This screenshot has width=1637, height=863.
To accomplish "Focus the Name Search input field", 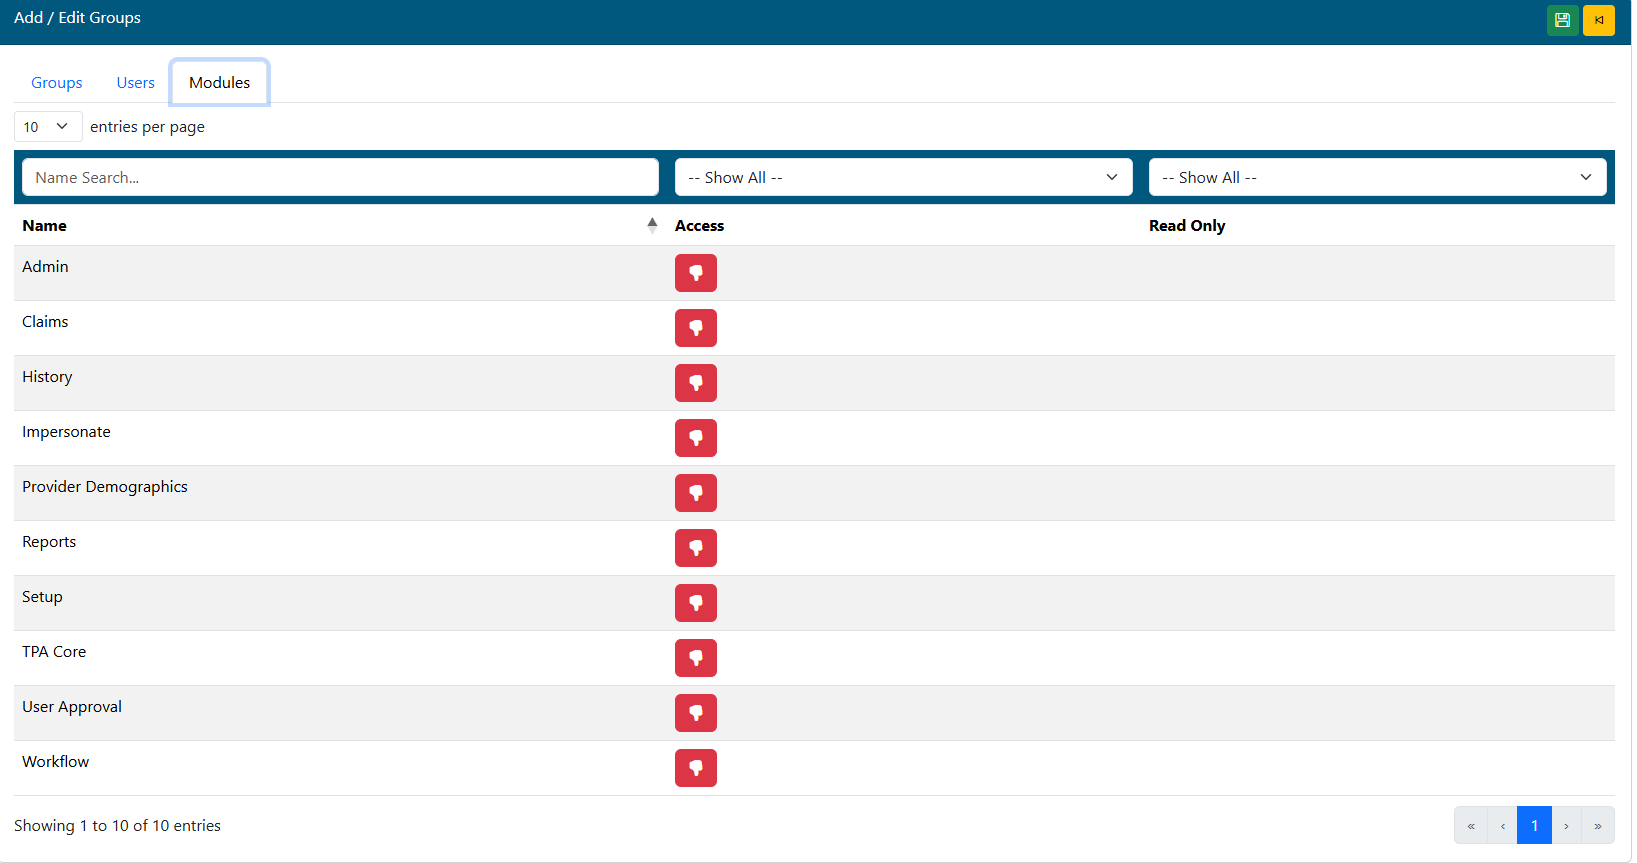I will click(x=340, y=177).
